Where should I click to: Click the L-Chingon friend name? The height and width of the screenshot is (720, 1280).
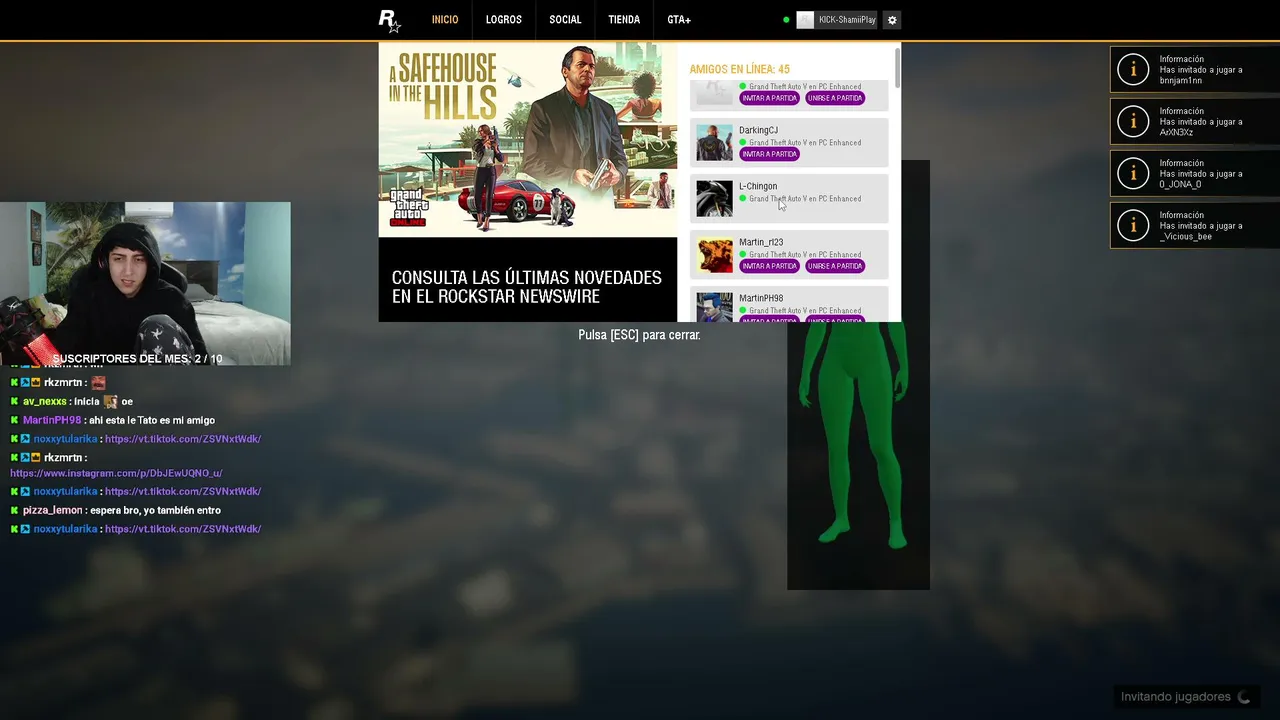pyautogui.click(x=758, y=186)
